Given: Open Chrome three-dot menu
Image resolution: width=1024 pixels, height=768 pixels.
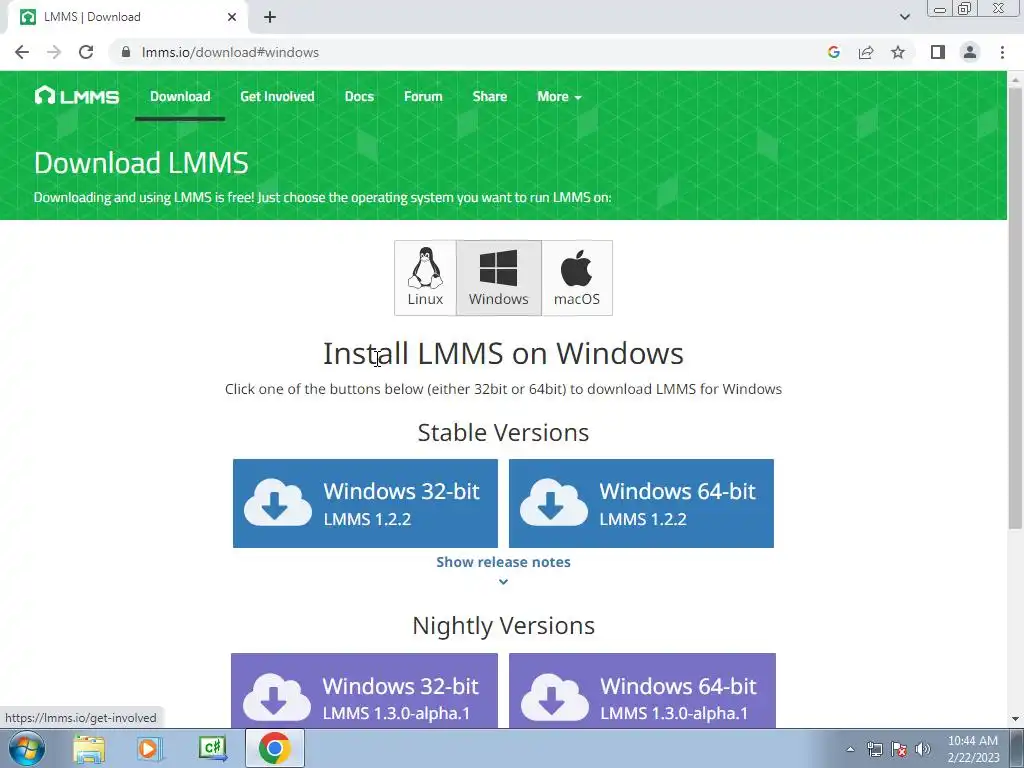Looking at the screenshot, I should coord(1002,52).
